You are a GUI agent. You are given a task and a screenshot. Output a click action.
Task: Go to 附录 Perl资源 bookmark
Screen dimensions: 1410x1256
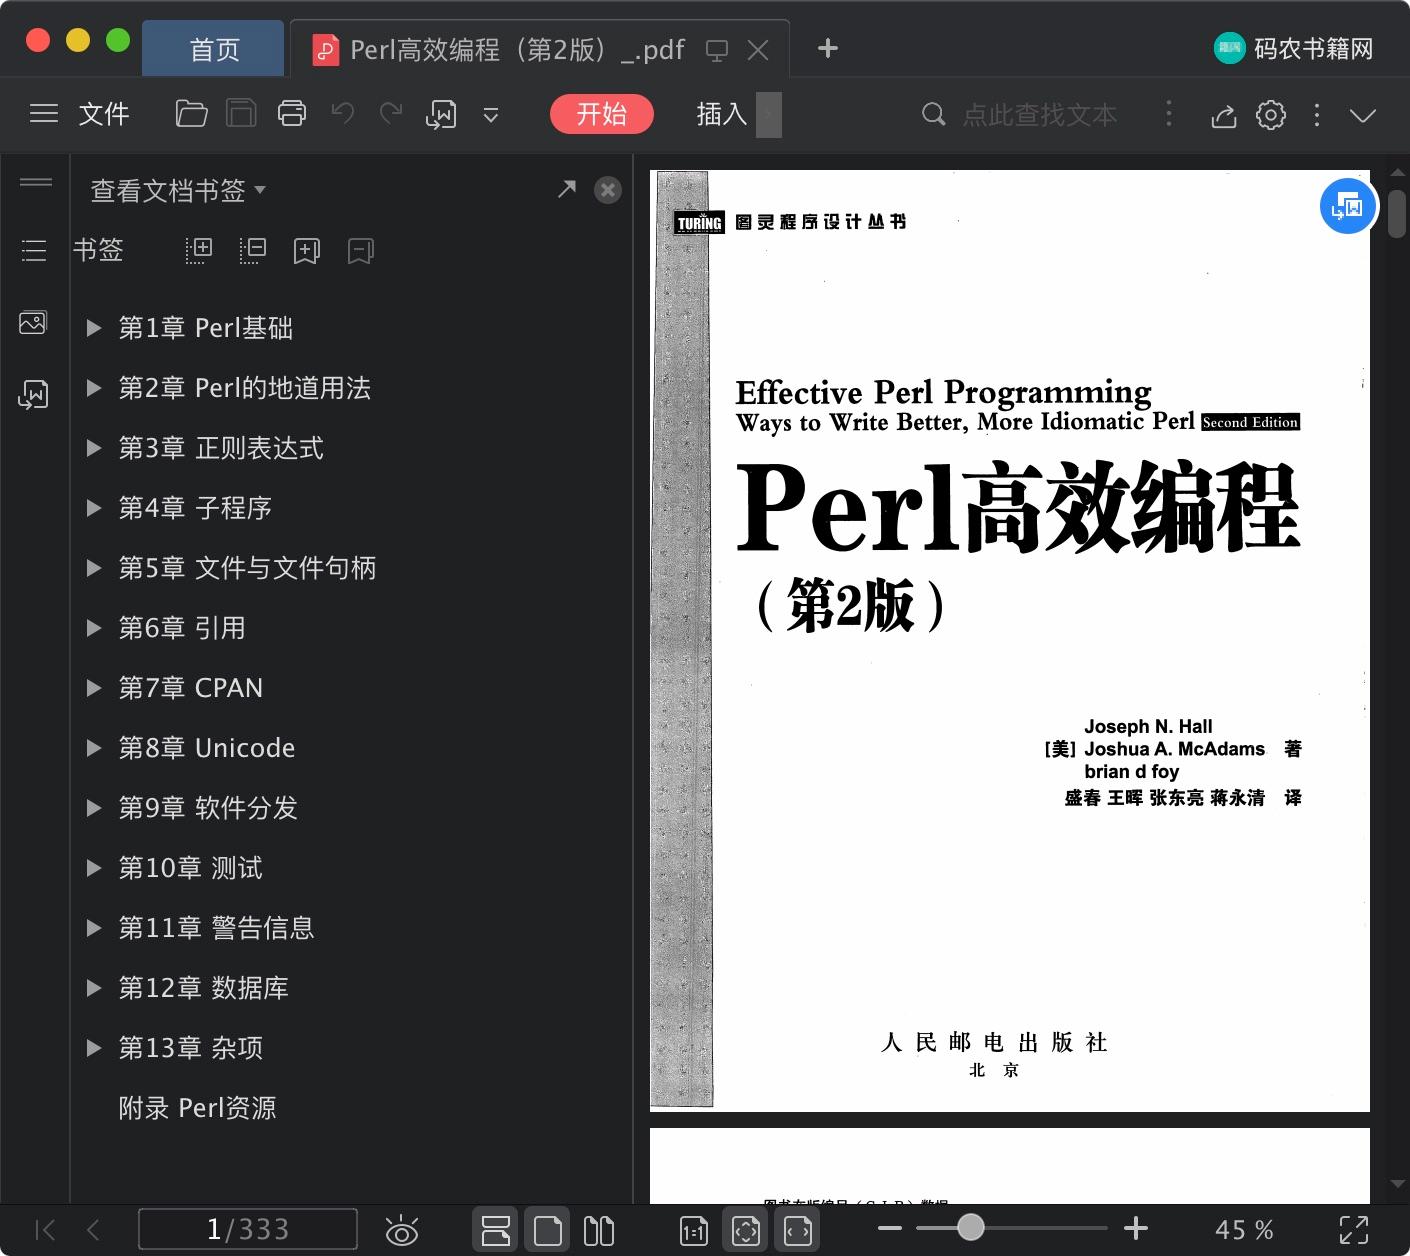pos(197,1108)
